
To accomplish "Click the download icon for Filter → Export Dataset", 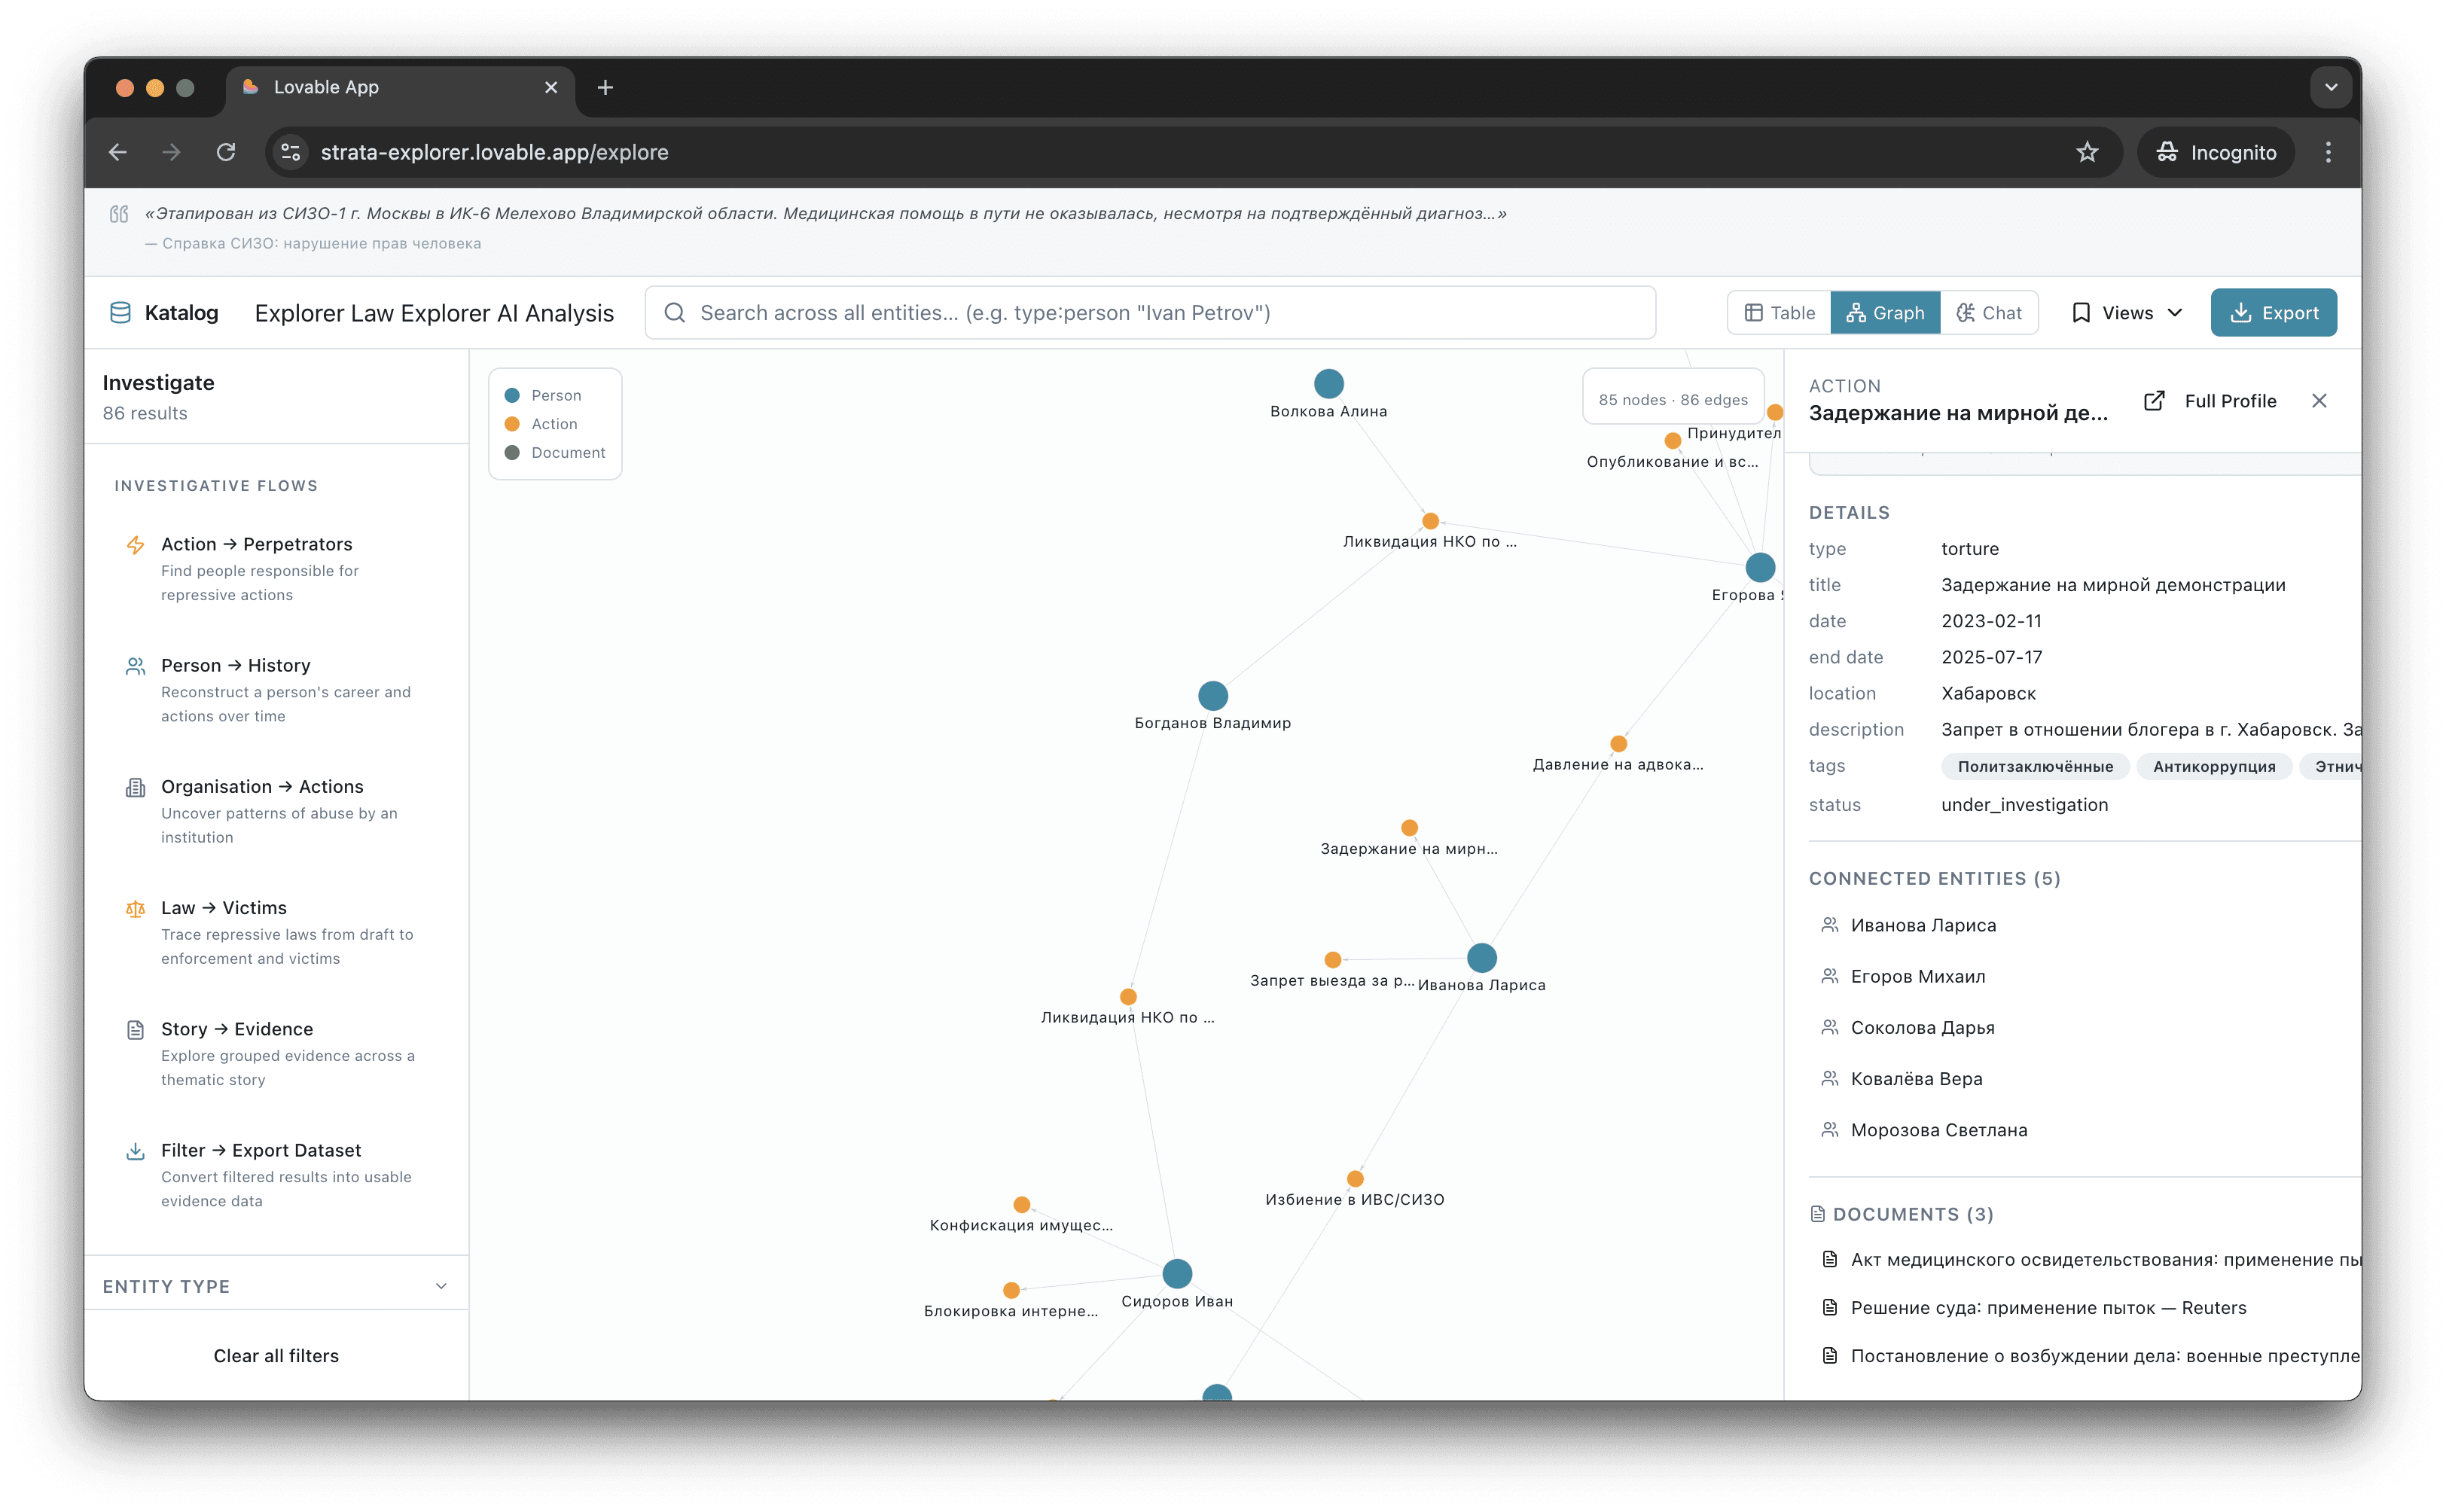I will click(x=135, y=1151).
